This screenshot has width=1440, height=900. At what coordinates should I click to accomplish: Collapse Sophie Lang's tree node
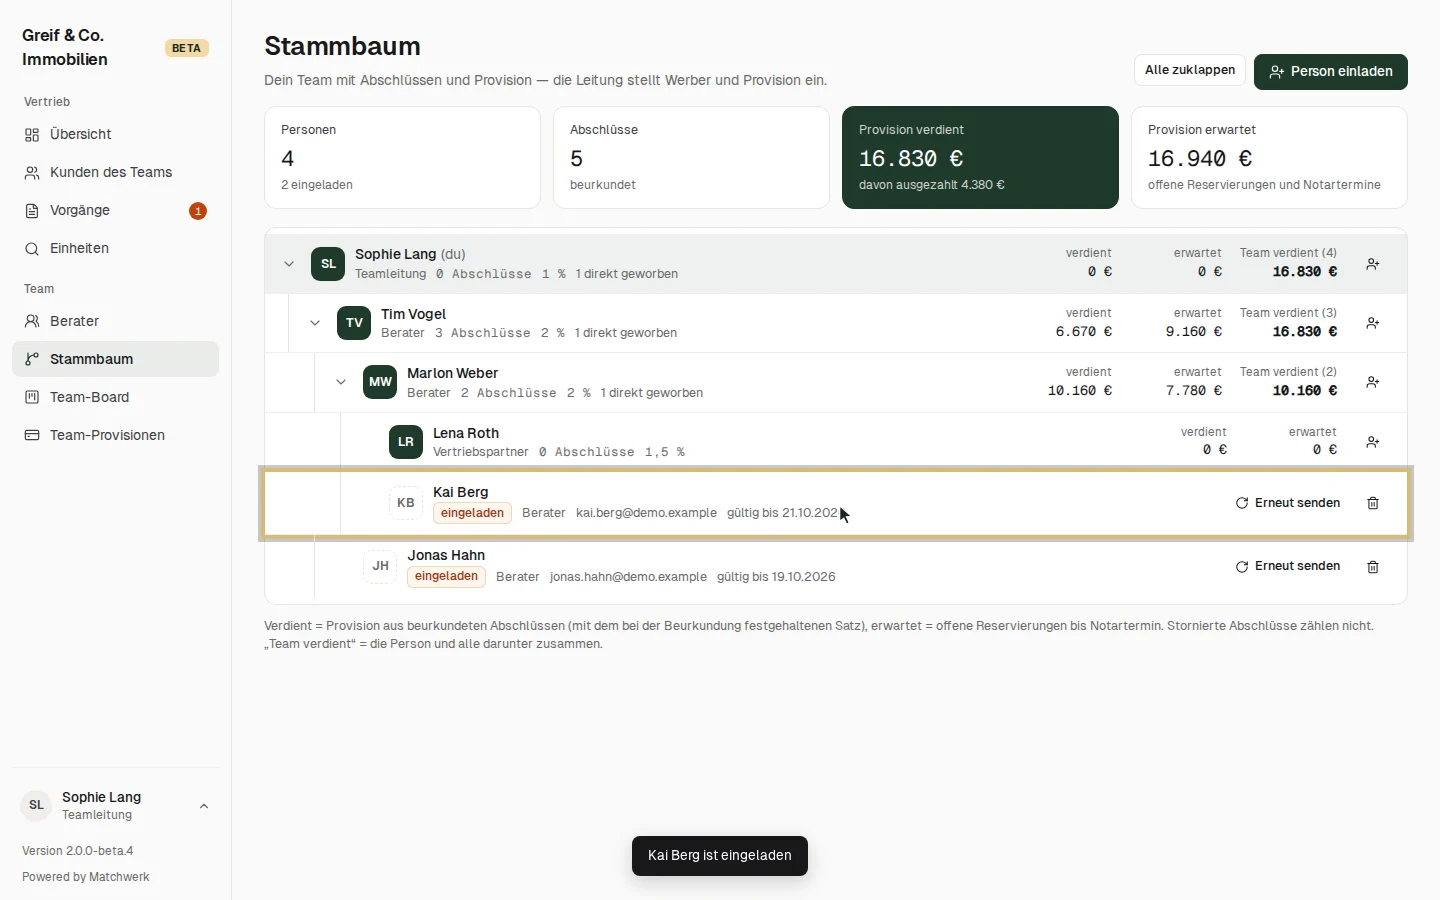[x=289, y=264]
